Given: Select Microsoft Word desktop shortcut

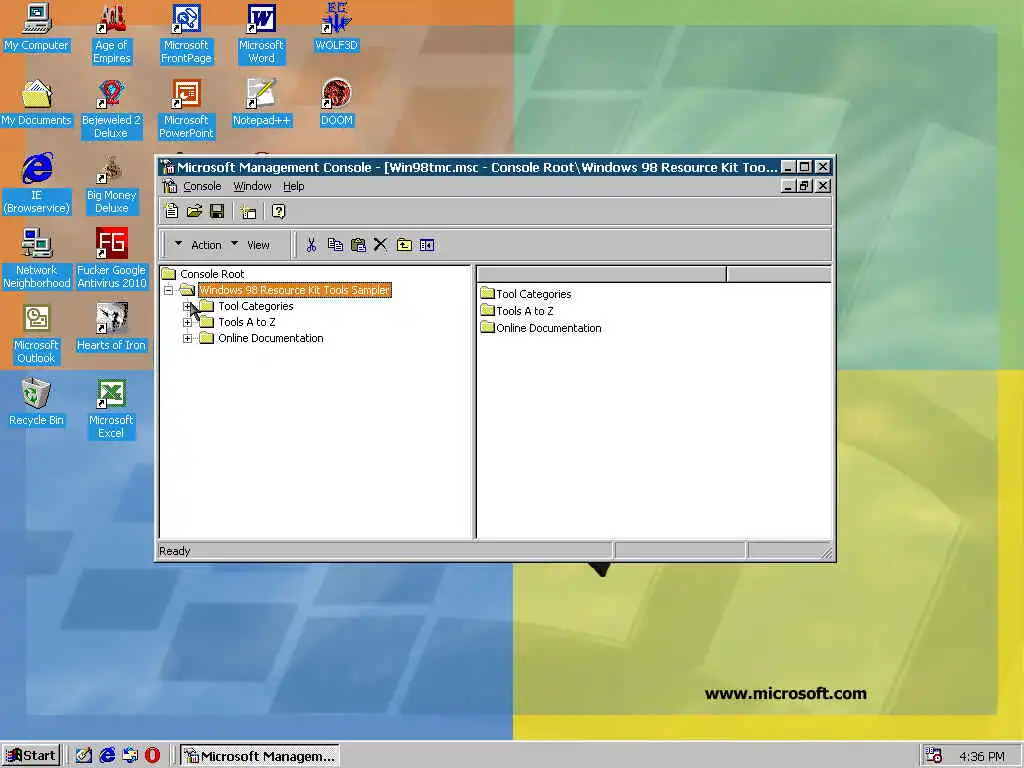Looking at the screenshot, I should point(261,34).
